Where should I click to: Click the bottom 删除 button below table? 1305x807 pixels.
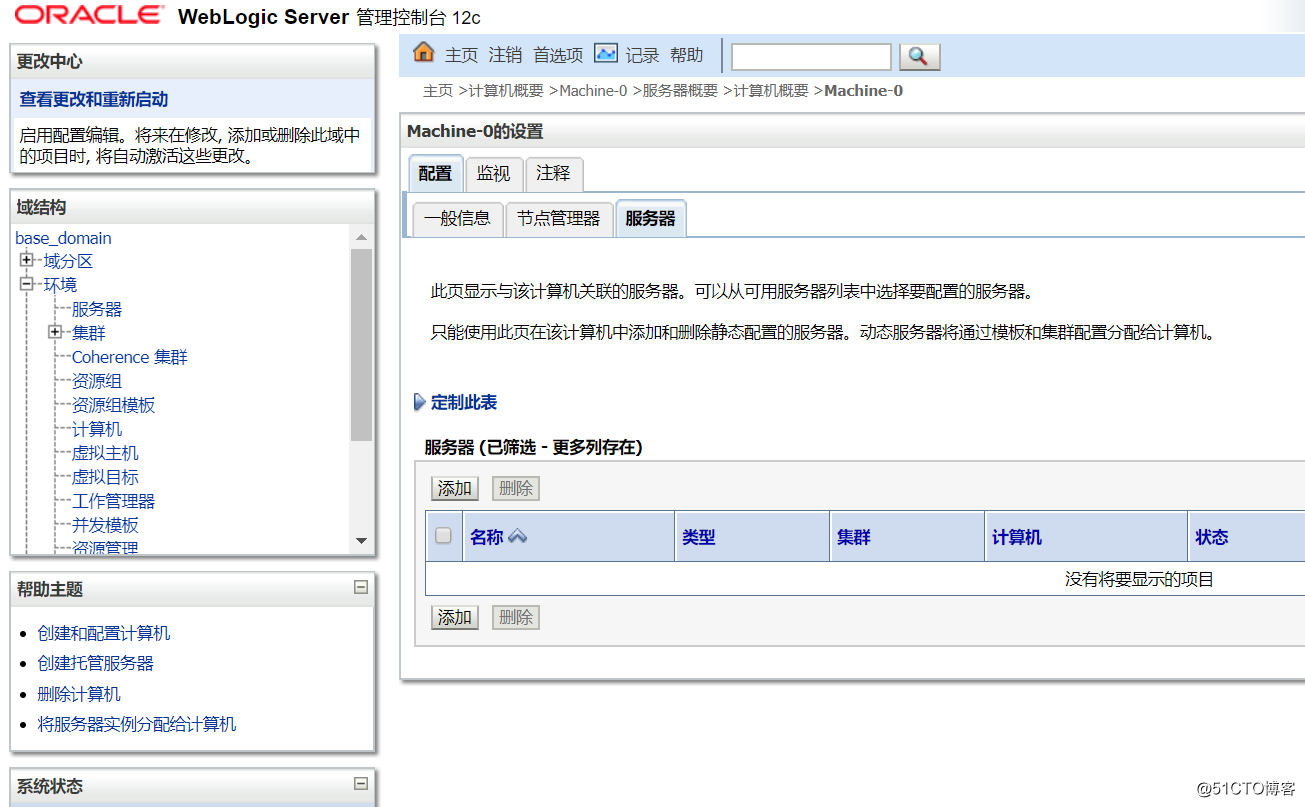[516, 617]
